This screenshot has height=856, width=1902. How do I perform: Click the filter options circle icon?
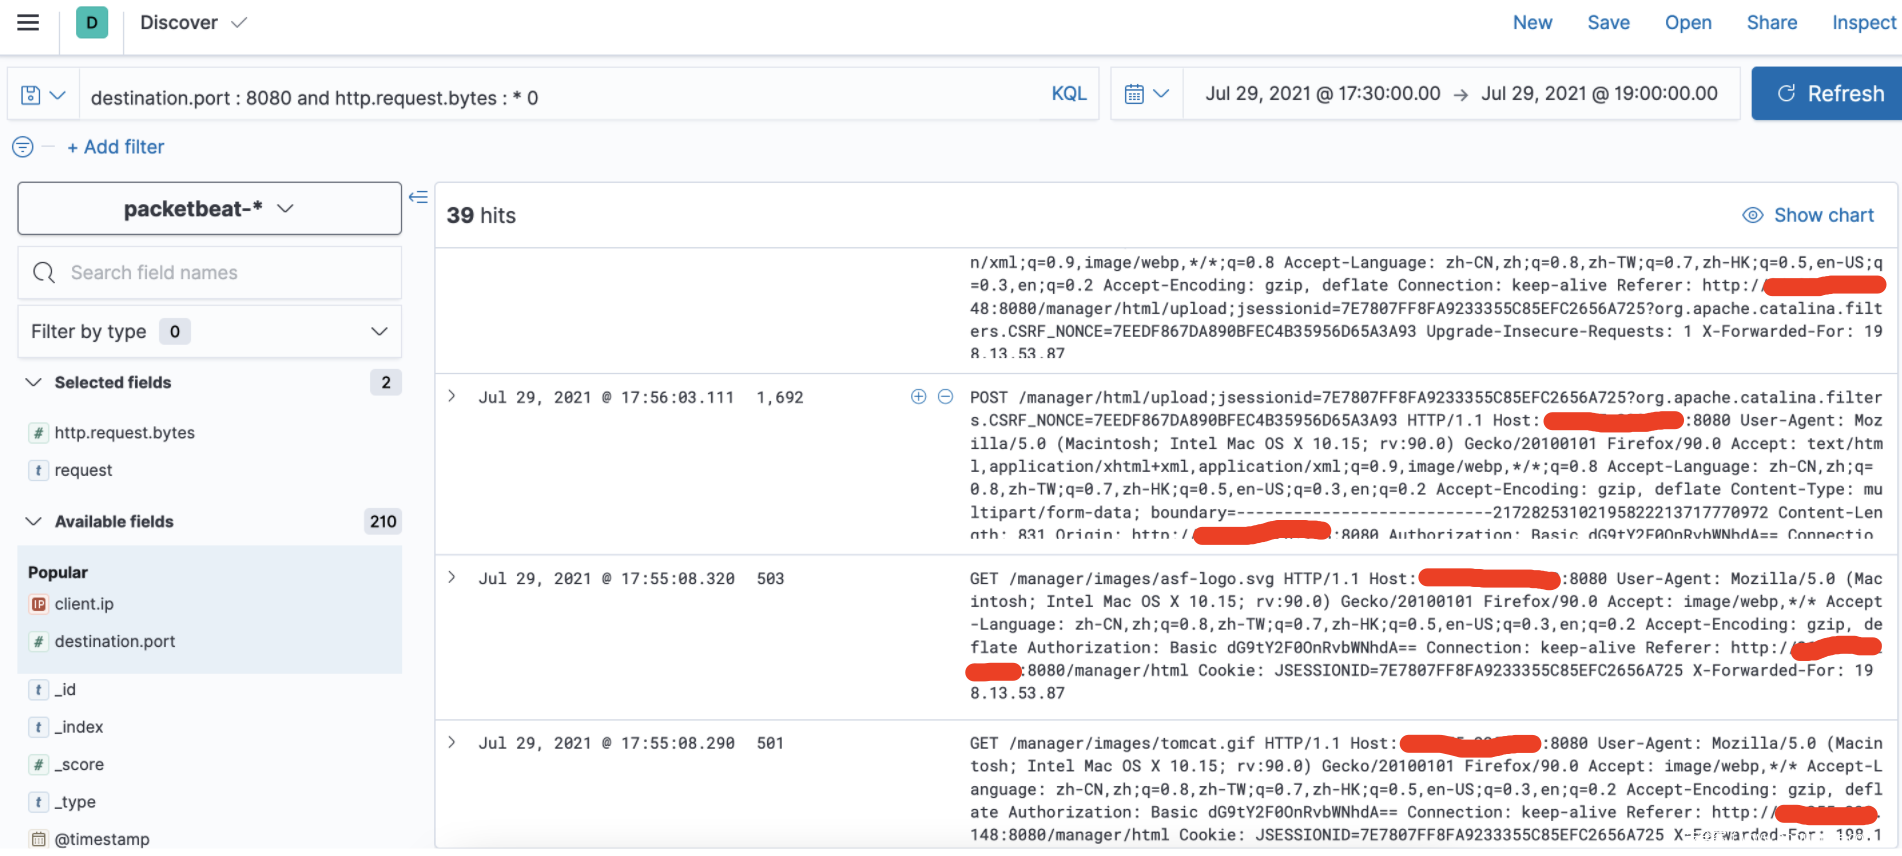22,147
